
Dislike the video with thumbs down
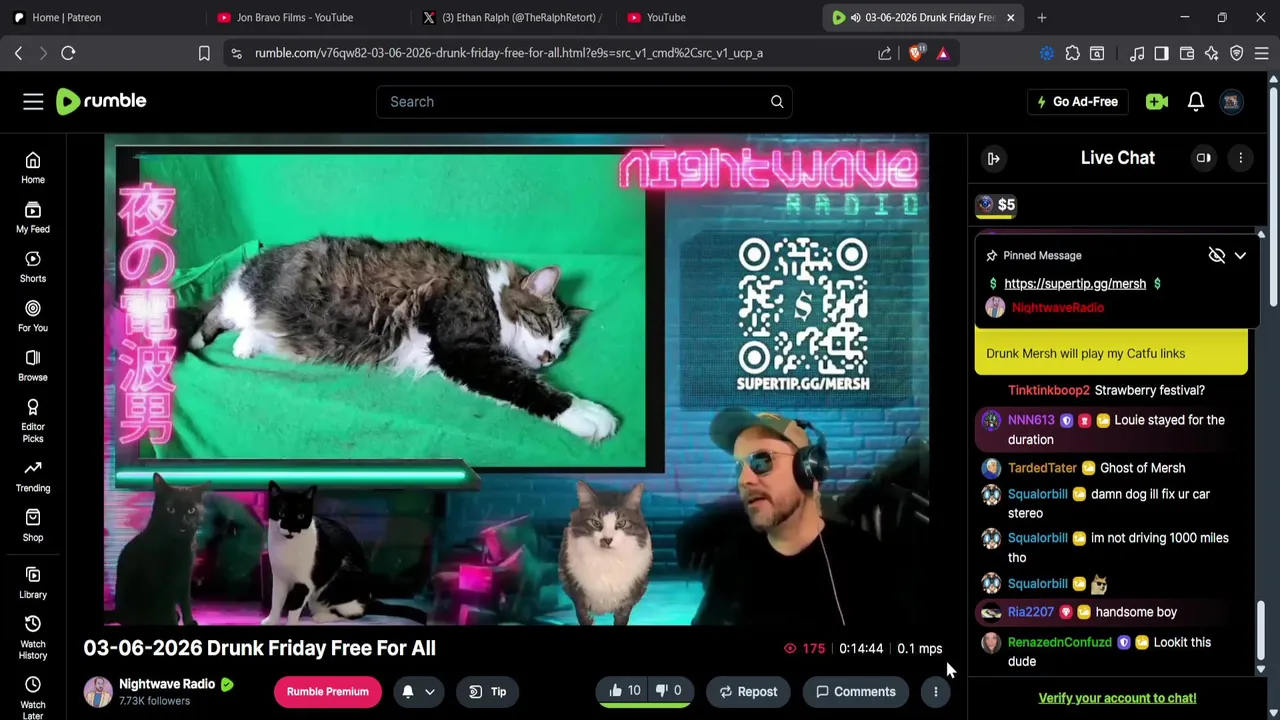667,691
